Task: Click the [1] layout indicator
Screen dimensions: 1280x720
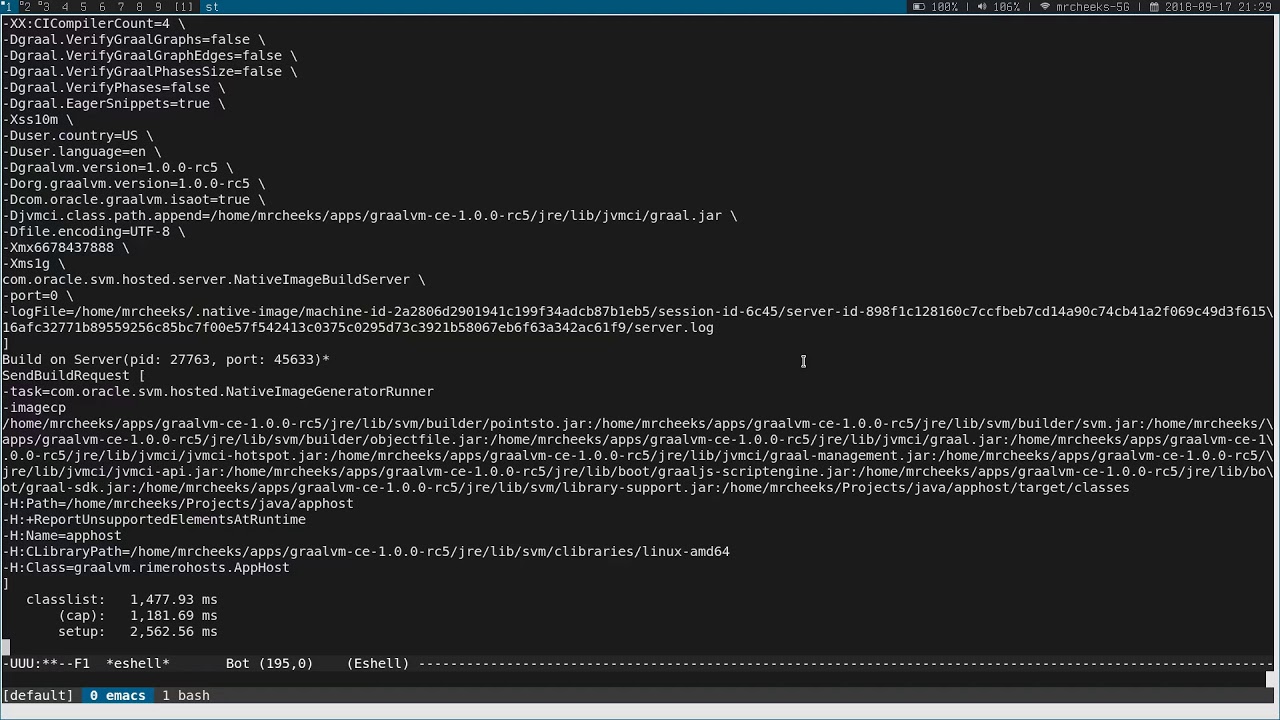Action: (184, 7)
